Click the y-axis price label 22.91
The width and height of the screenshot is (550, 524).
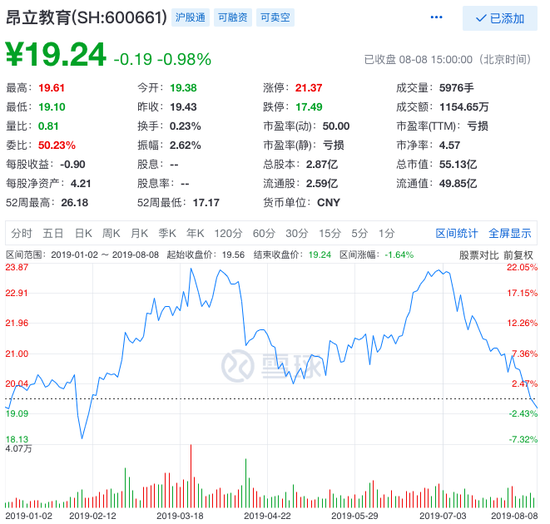click(16, 293)
